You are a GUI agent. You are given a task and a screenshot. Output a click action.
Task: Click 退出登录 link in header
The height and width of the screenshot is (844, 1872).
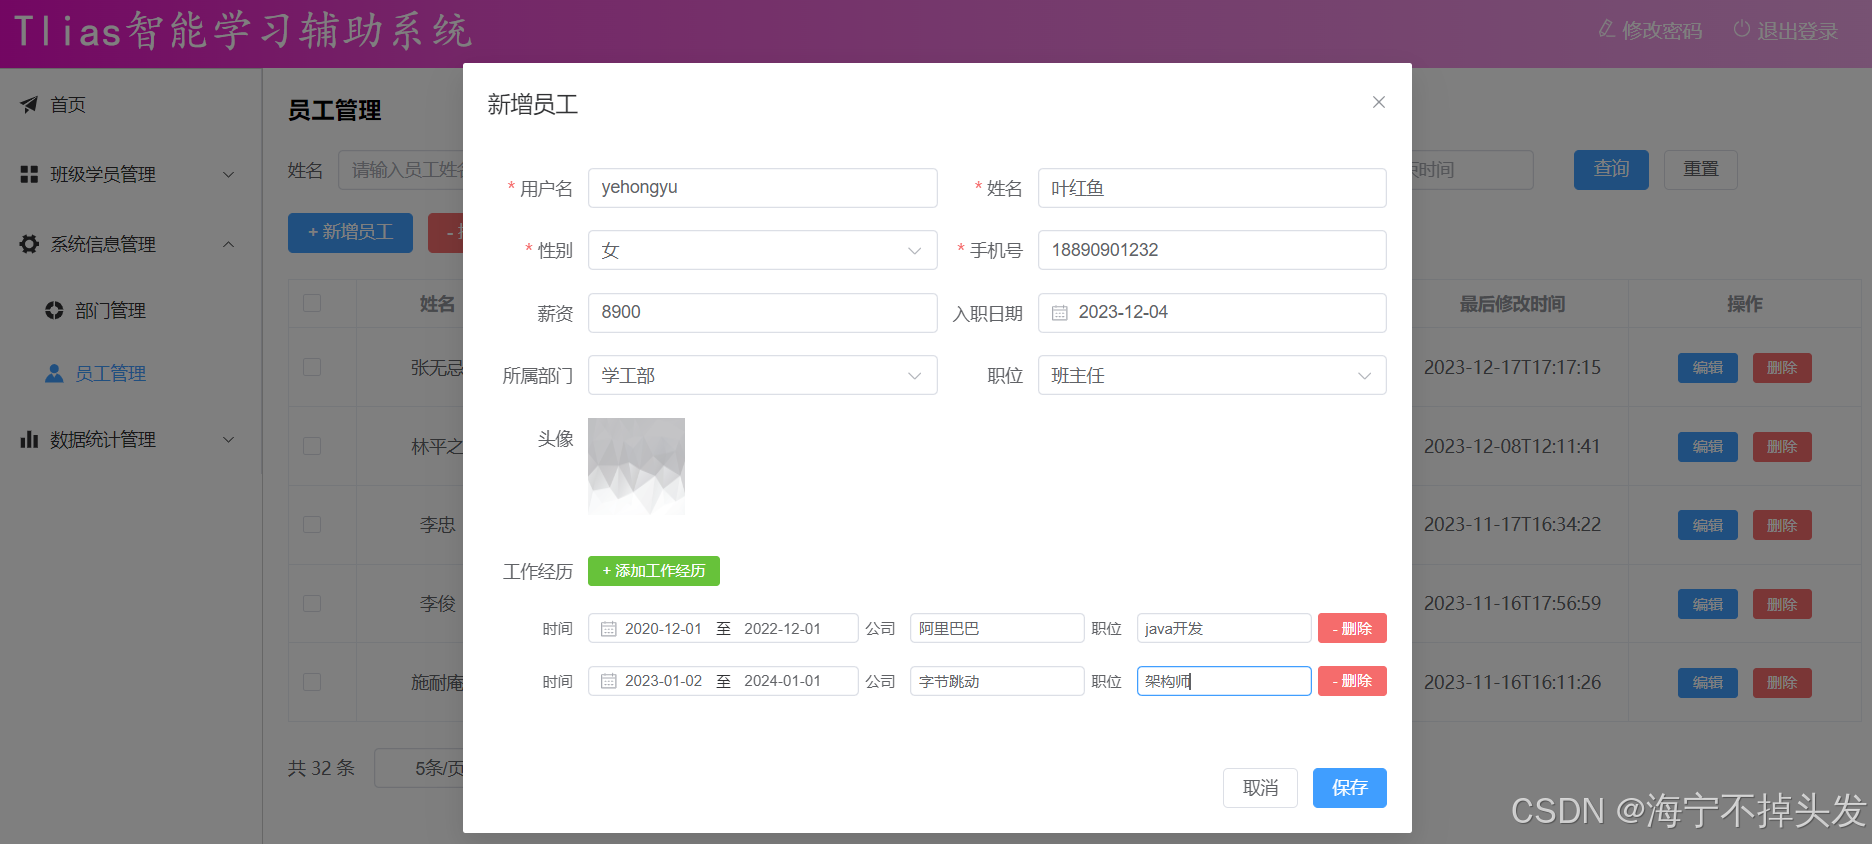click(1785, 30)
